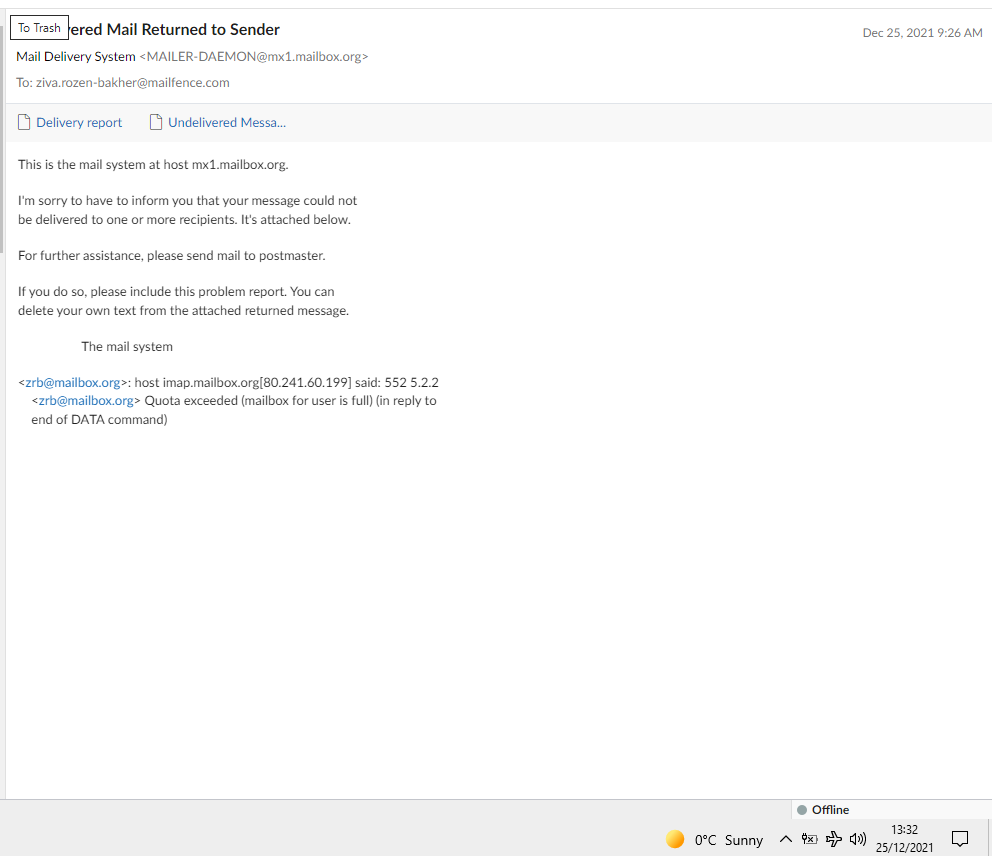This screenshot has height=856, width=992.
Task: Click the Offline status indicator
Action: [823, 810]
